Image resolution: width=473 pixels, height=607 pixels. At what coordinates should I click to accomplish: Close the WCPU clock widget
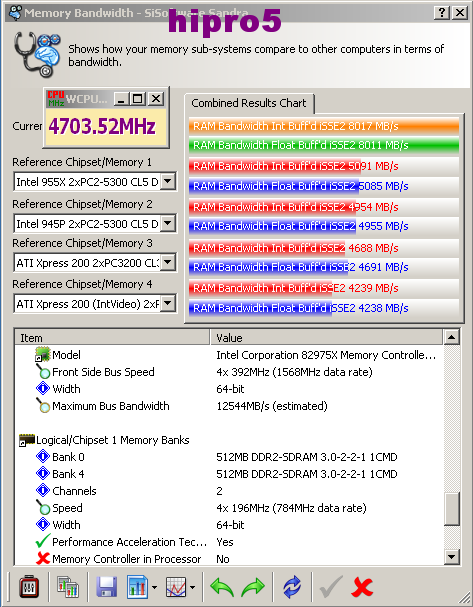point(156,99)
